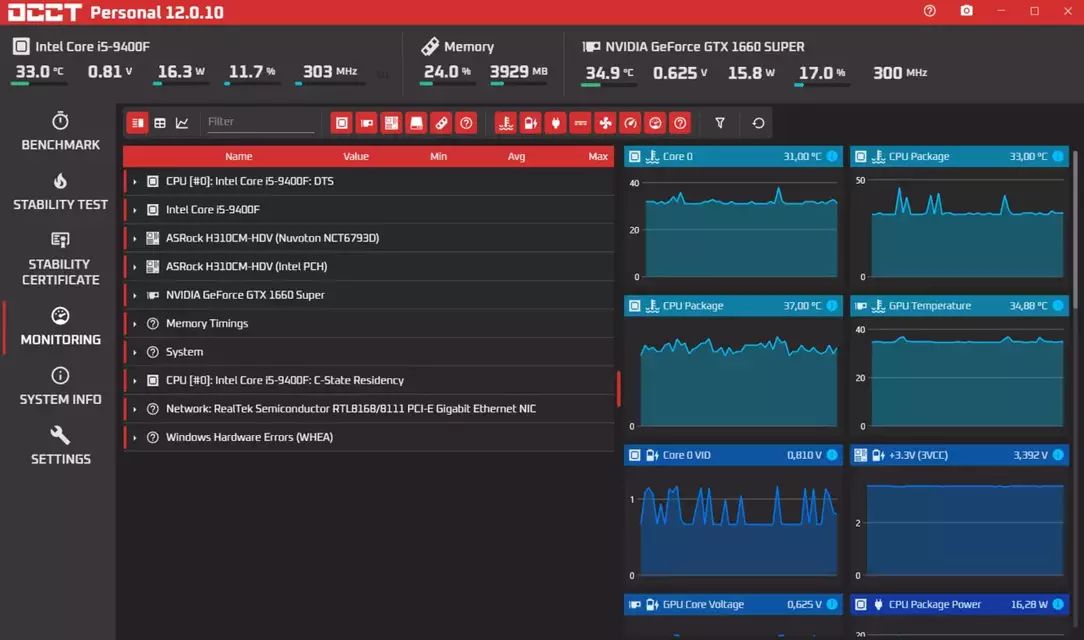Screen dimensions: 1084x640
Task: Open the System Info section
Action: (x=60, y=386)
